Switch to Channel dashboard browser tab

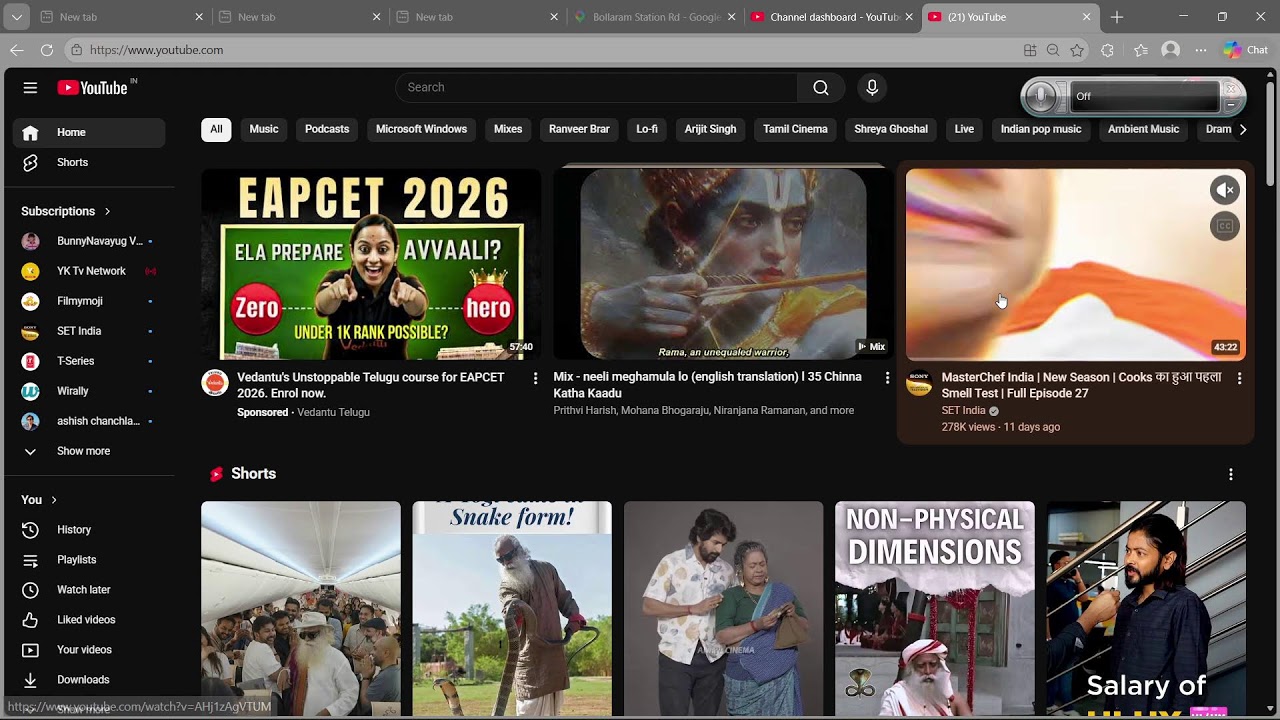832,17
